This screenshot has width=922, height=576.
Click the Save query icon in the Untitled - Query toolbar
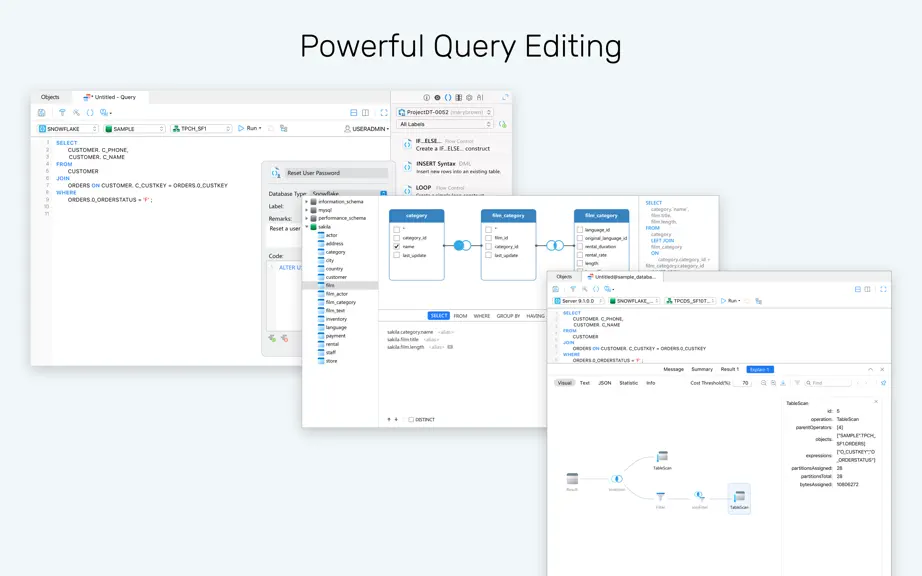42,112
